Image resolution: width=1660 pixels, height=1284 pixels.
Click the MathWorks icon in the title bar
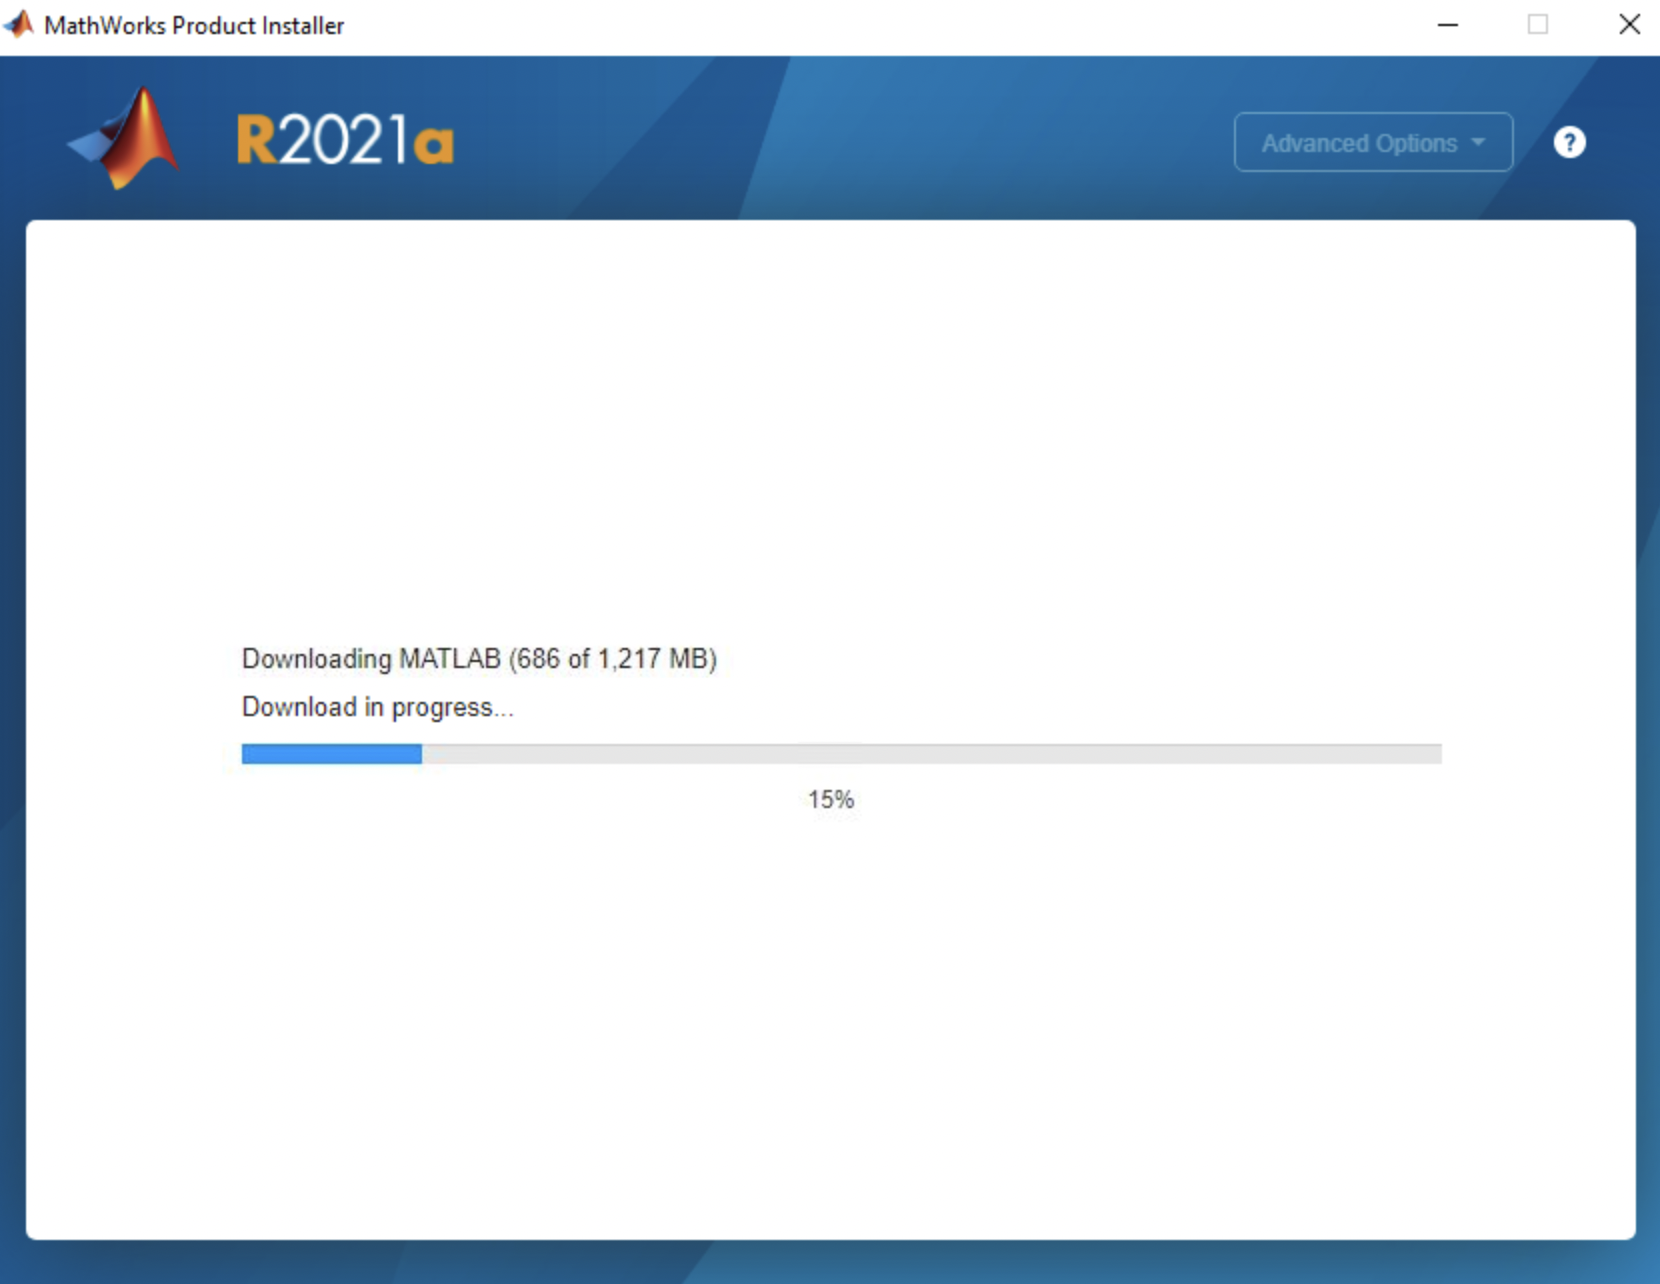(x=19, y=24)
